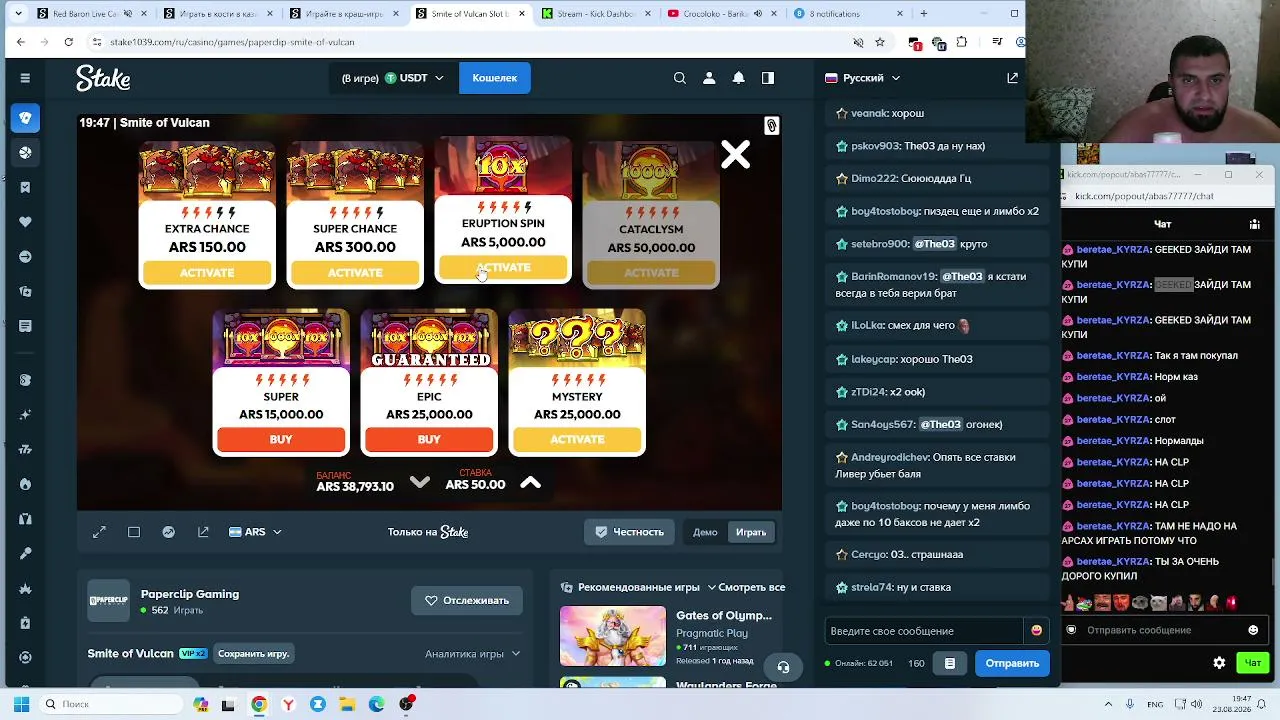Switch to Играть real play mode
The height and width of the screenshot is (720, 1280).
(x=751, y=532)
